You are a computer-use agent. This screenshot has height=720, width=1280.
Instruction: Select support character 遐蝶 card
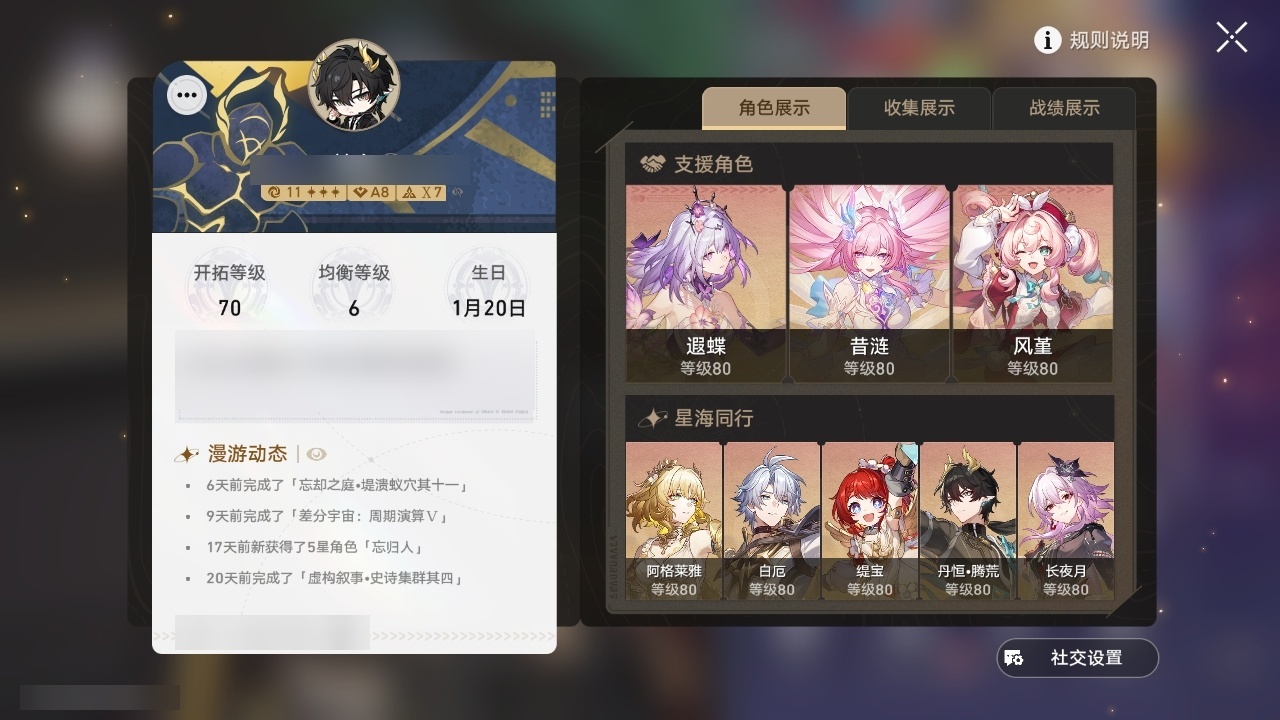pyautogui.click(x=706, y=283)
